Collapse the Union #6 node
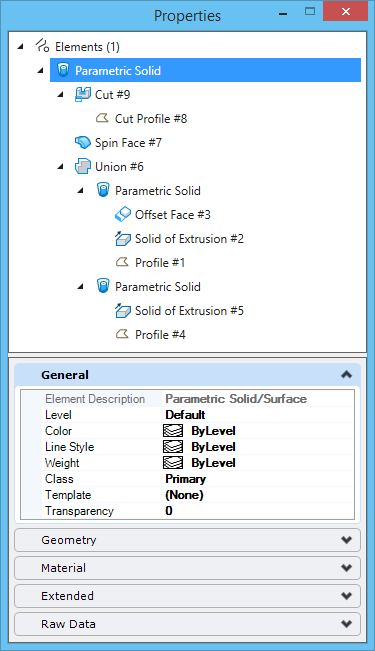 (61, 167)
